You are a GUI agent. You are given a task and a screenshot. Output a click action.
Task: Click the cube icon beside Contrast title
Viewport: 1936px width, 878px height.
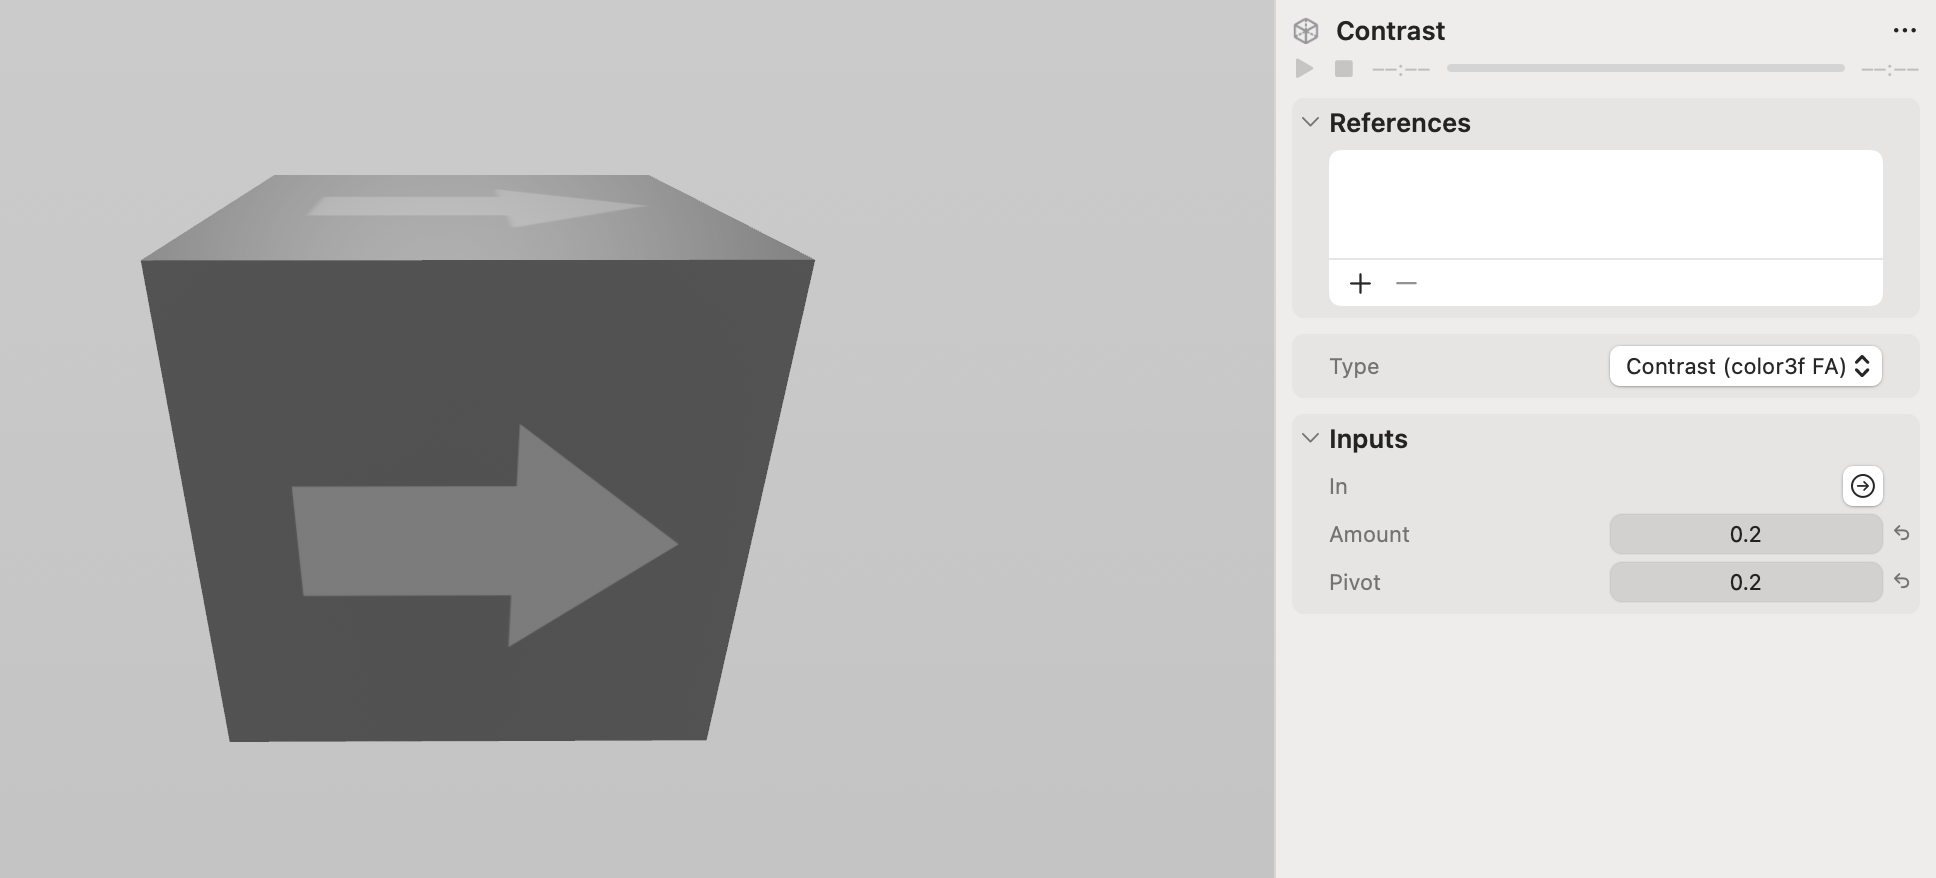point(1306,31)
